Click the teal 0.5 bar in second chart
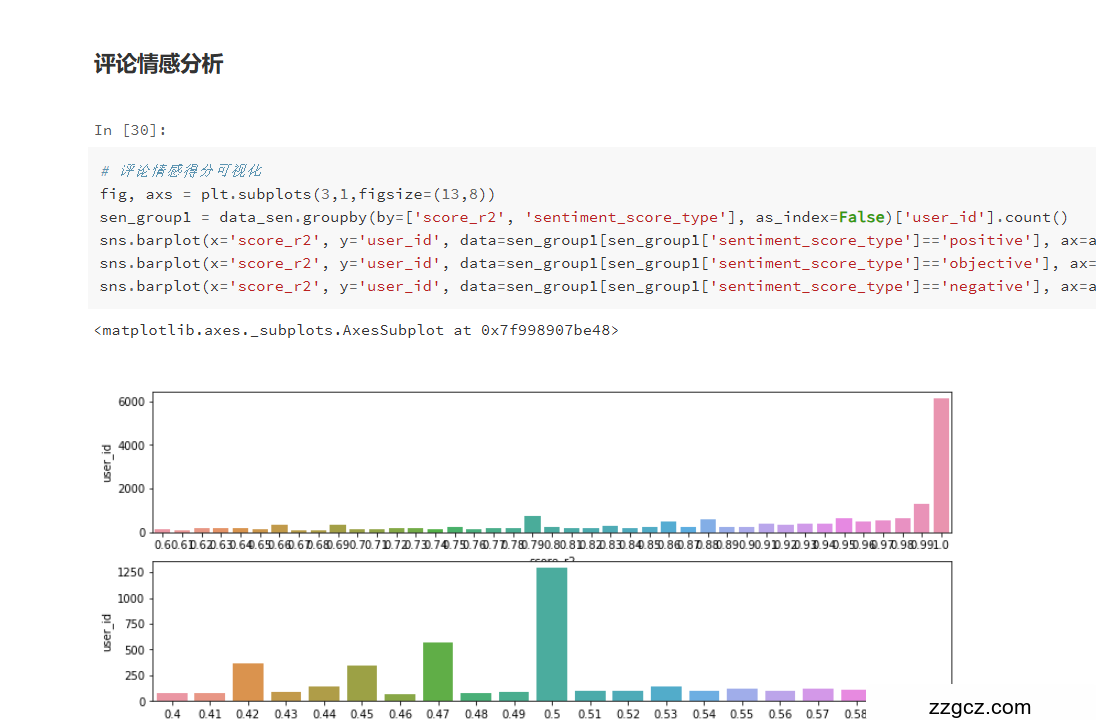Image resolution: width=1096 pixels, height=720 pixels. click(x=552, y=634)
